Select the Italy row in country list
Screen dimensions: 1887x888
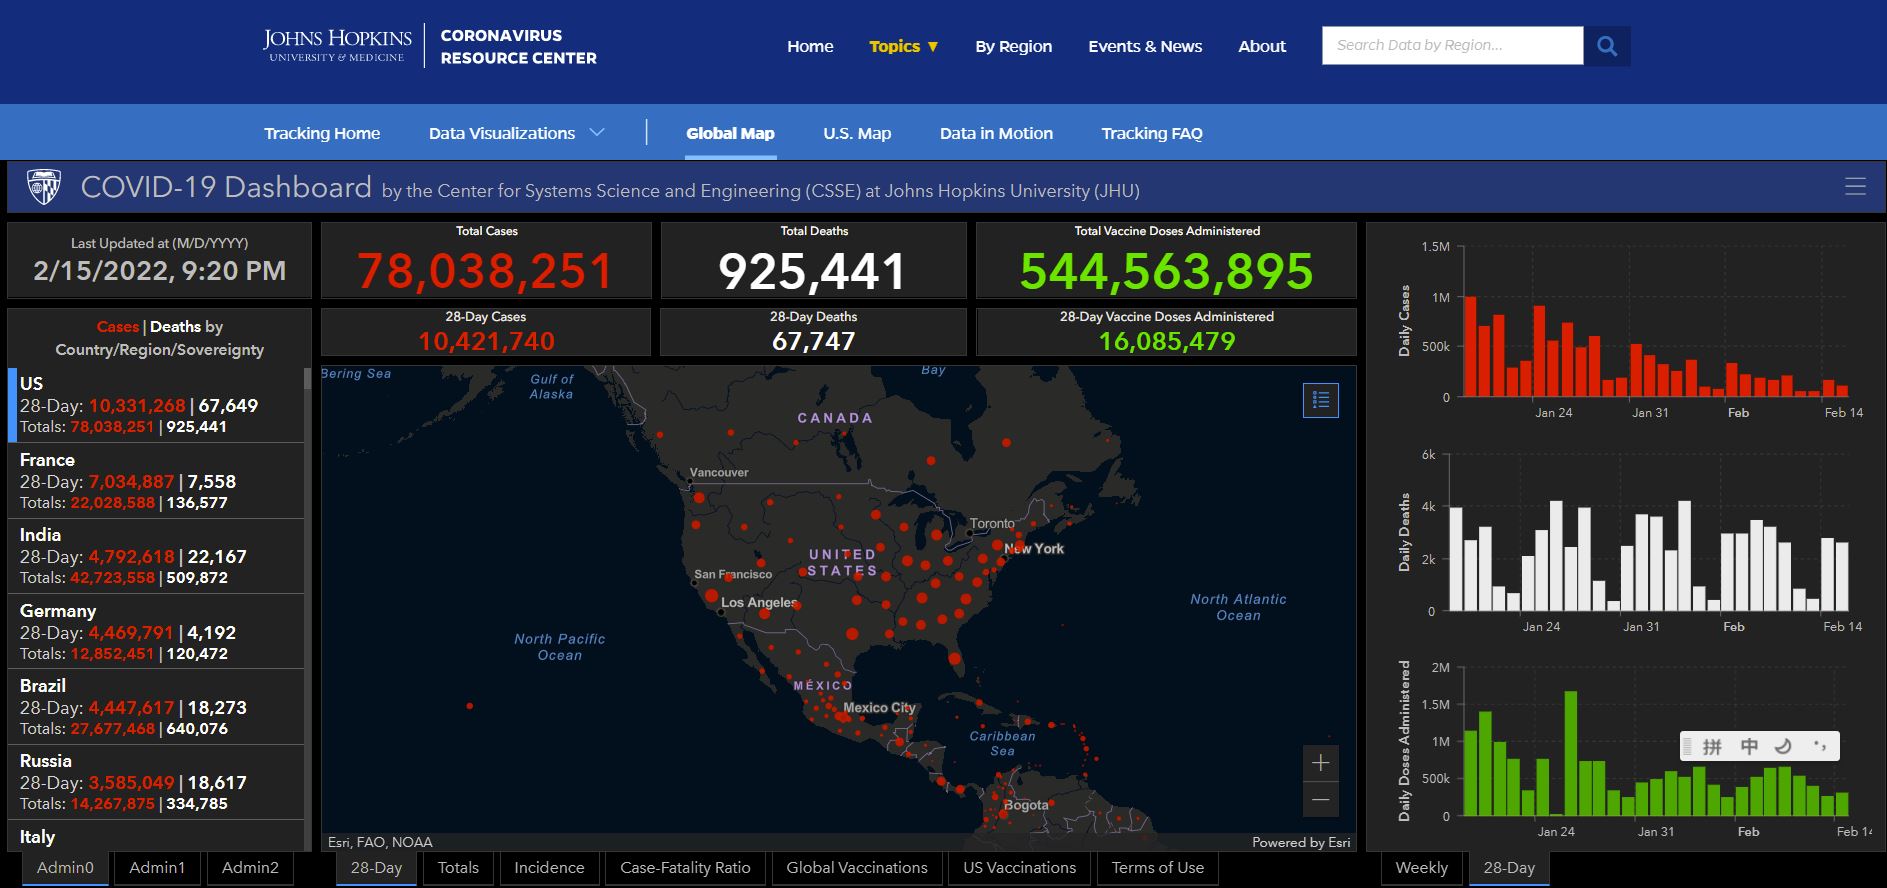tap(156, 836)
